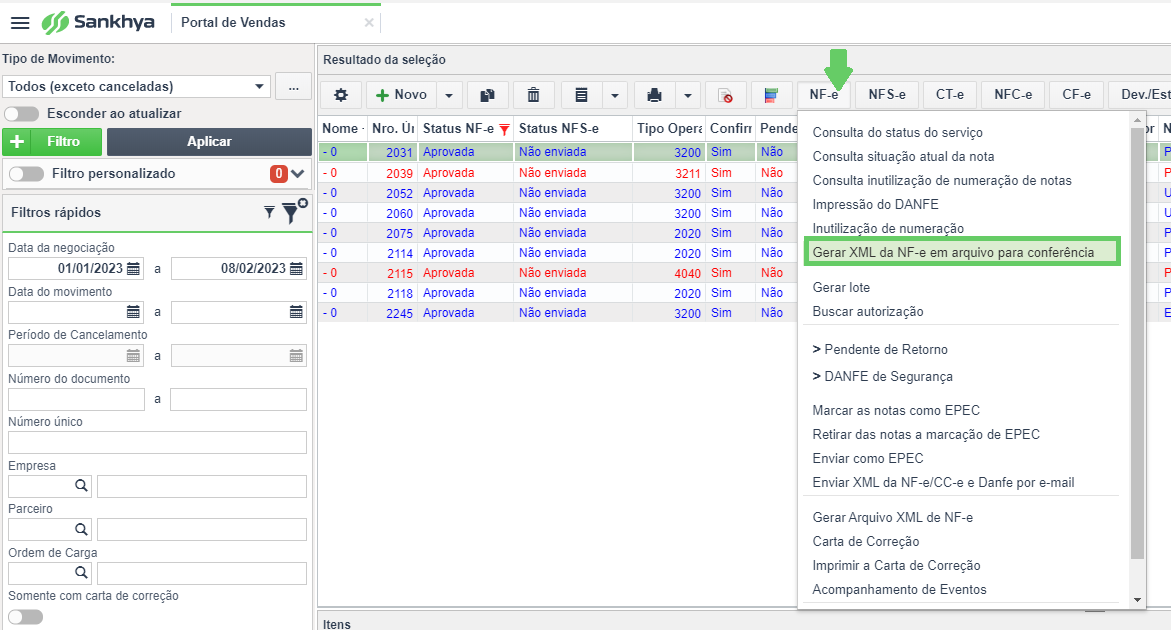1171x630 pixels.
Task: Click the cancel document icon
Action: point(725,95)
